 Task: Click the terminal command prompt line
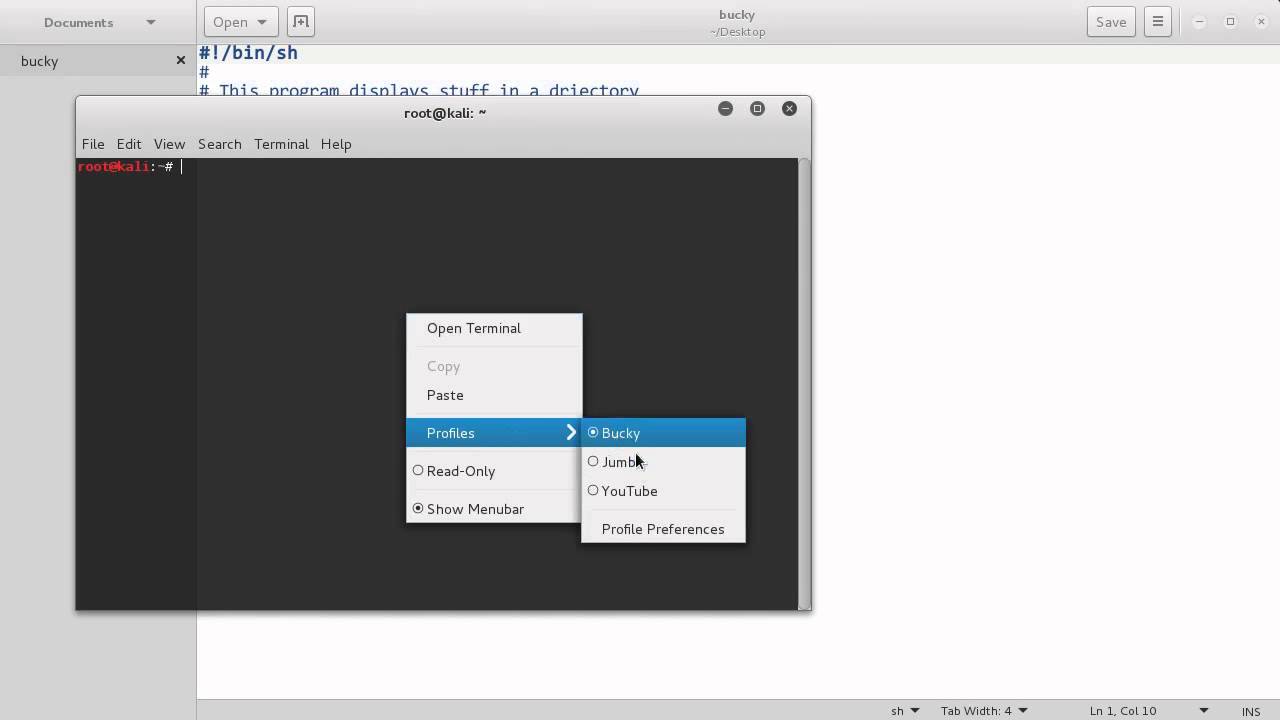point(130,167)
